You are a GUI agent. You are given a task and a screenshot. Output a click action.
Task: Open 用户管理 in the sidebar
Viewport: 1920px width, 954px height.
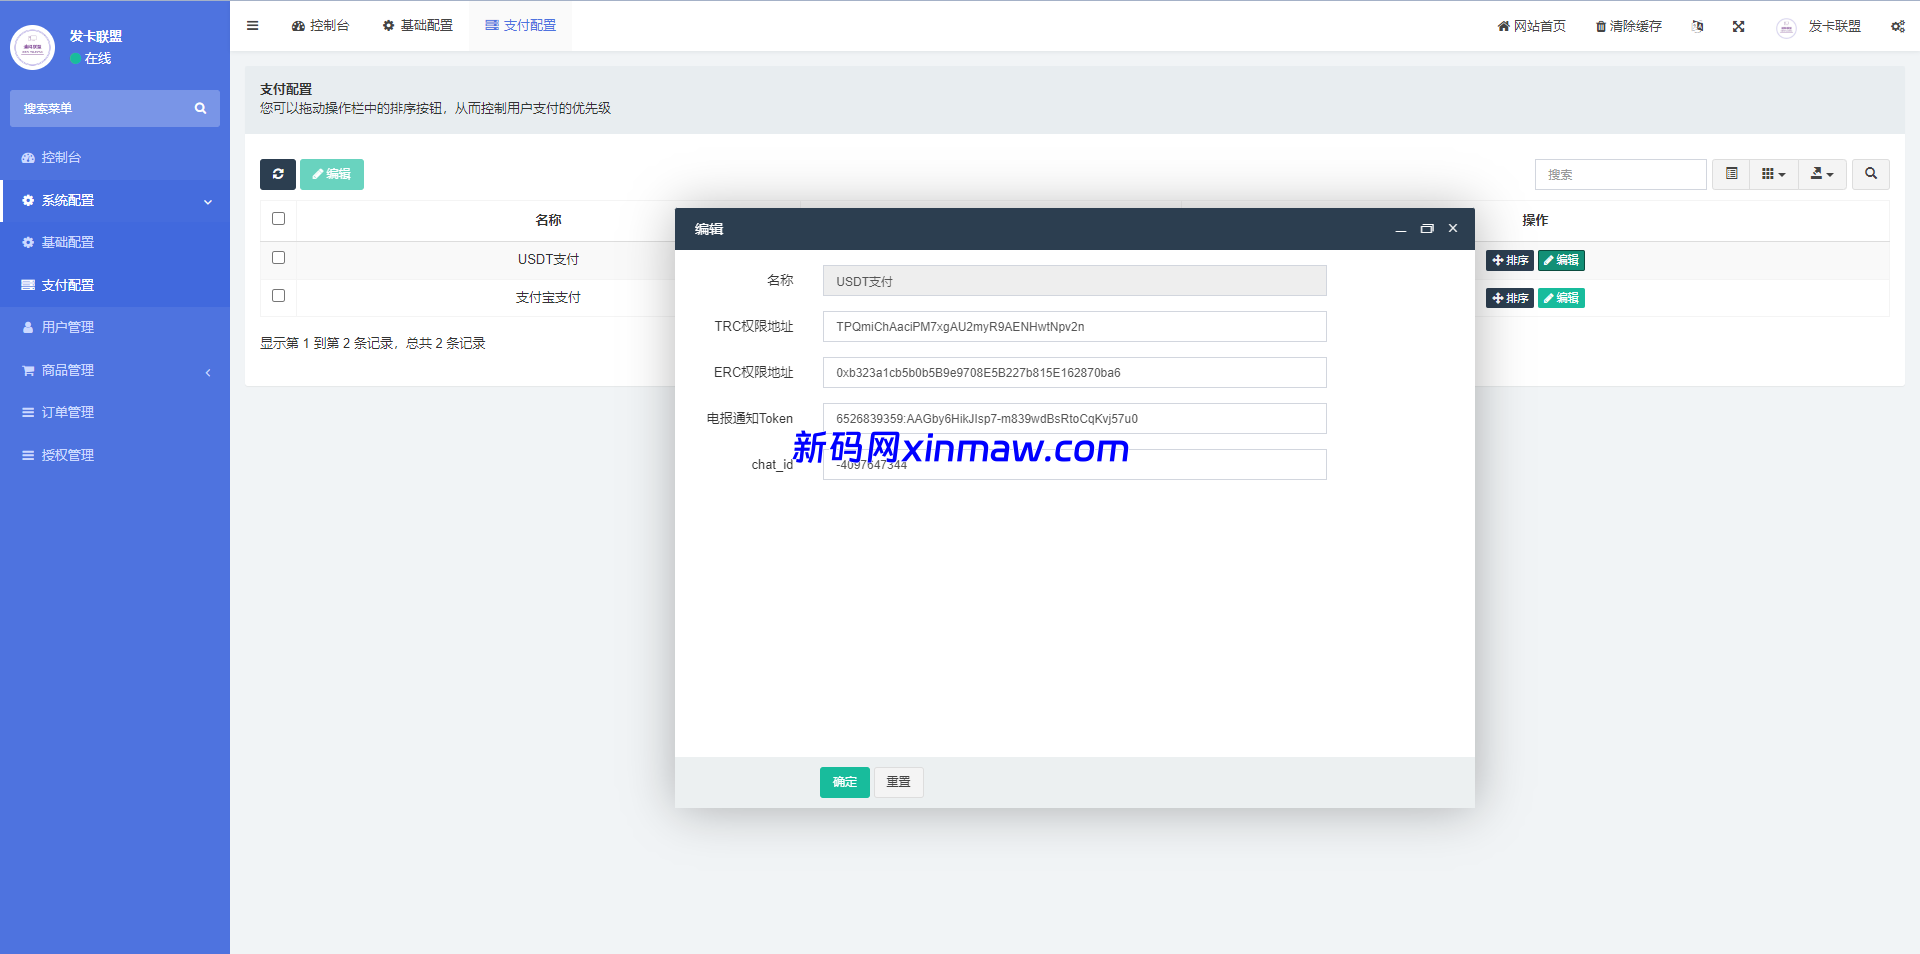click(x=68, y=328)
